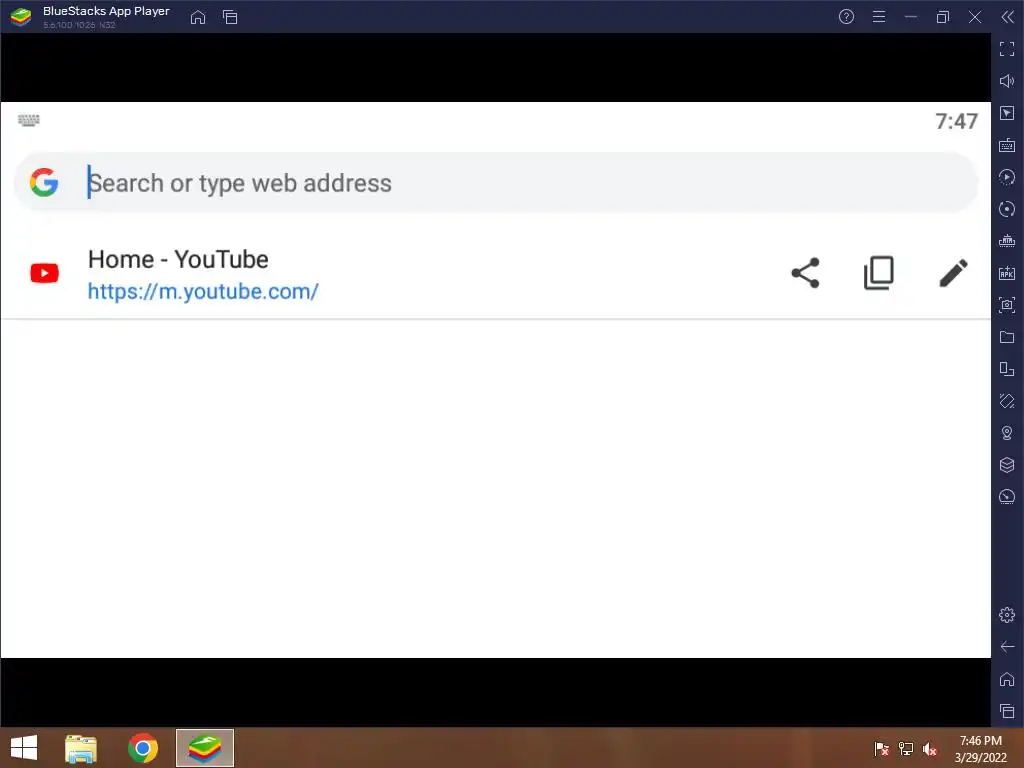Toggle cursor lock in BlueStacks sidebar
Image resolution: width=1024 pixels, height=768 pixels.
pos(1007,113)
